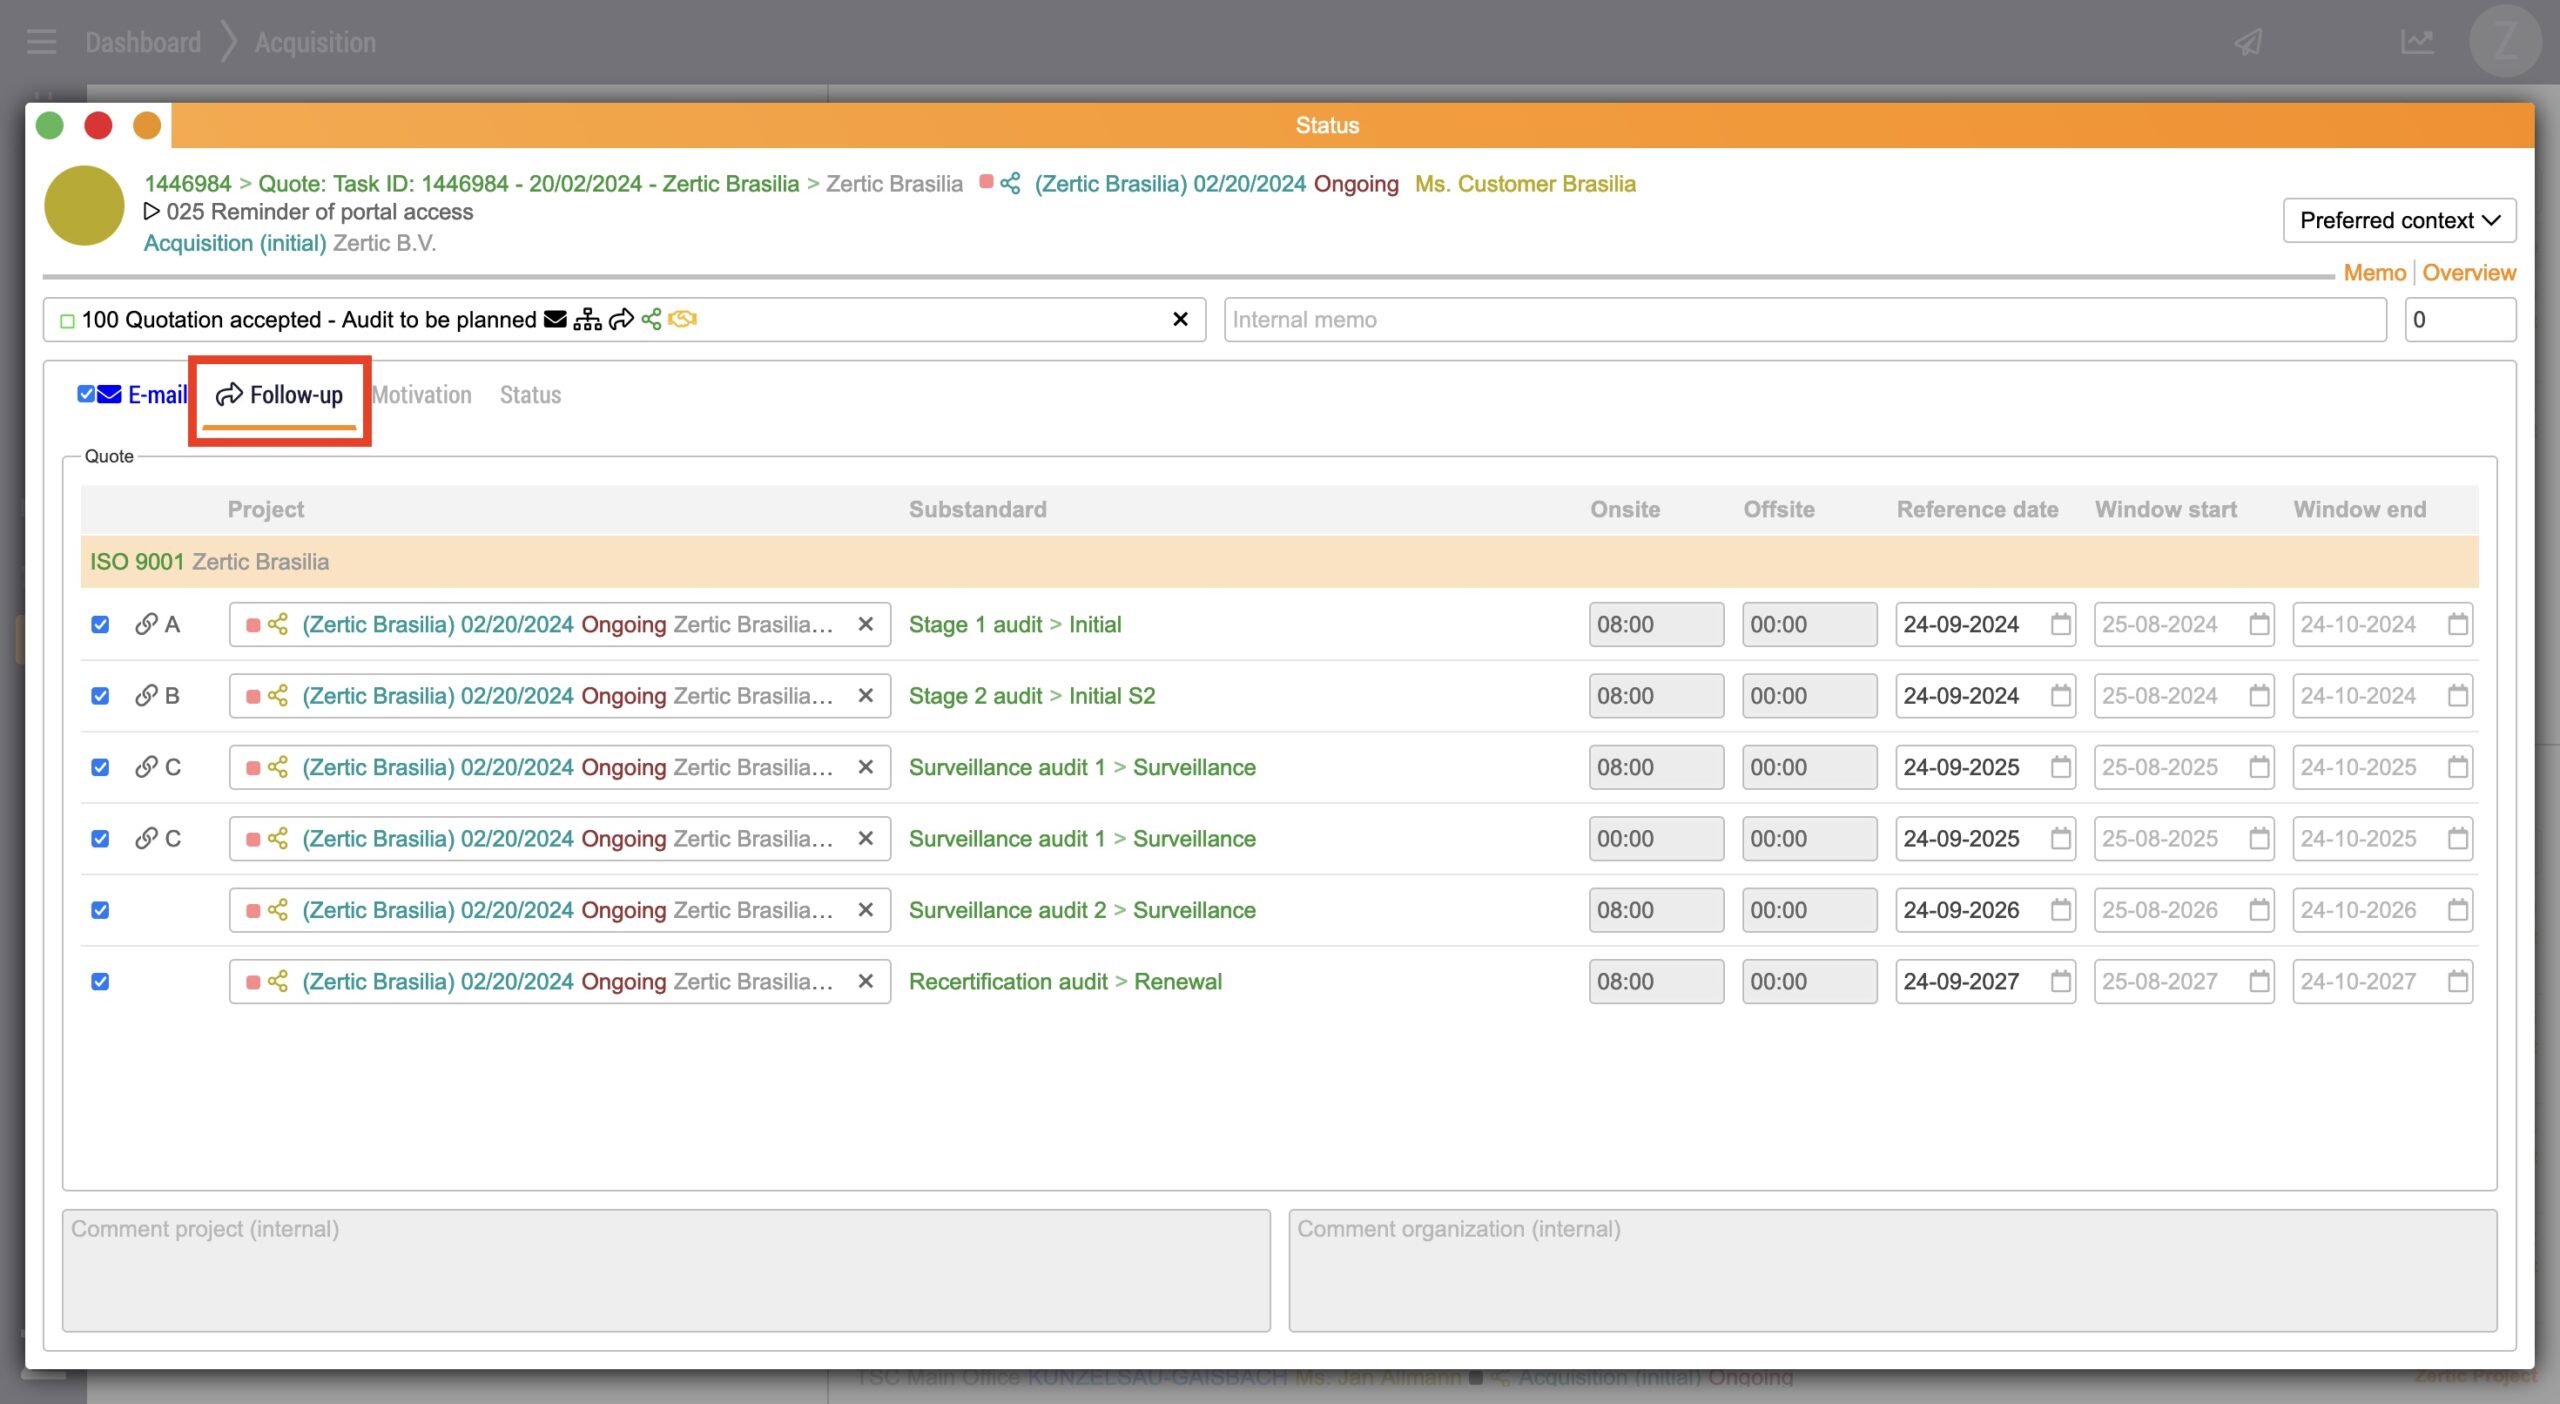Click the Memo link

pos(2374,273)
